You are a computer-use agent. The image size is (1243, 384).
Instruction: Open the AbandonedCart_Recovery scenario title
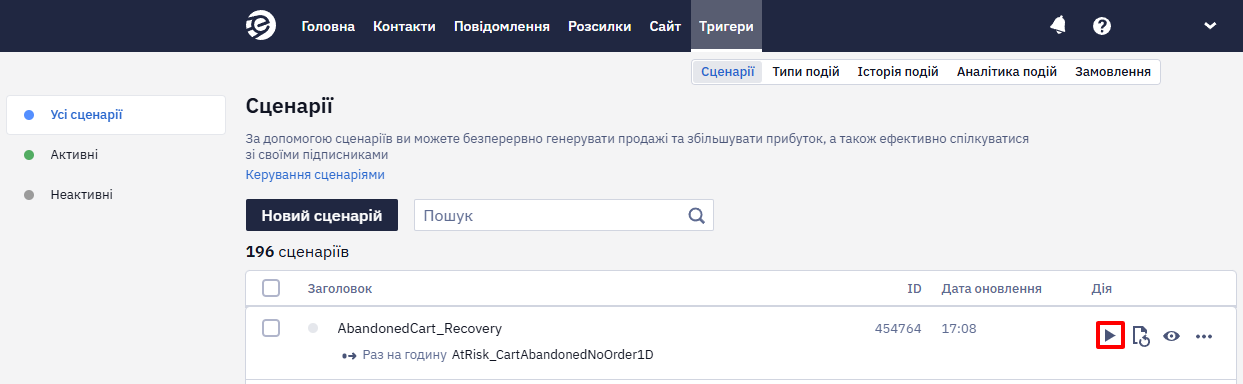click(420, 328)
